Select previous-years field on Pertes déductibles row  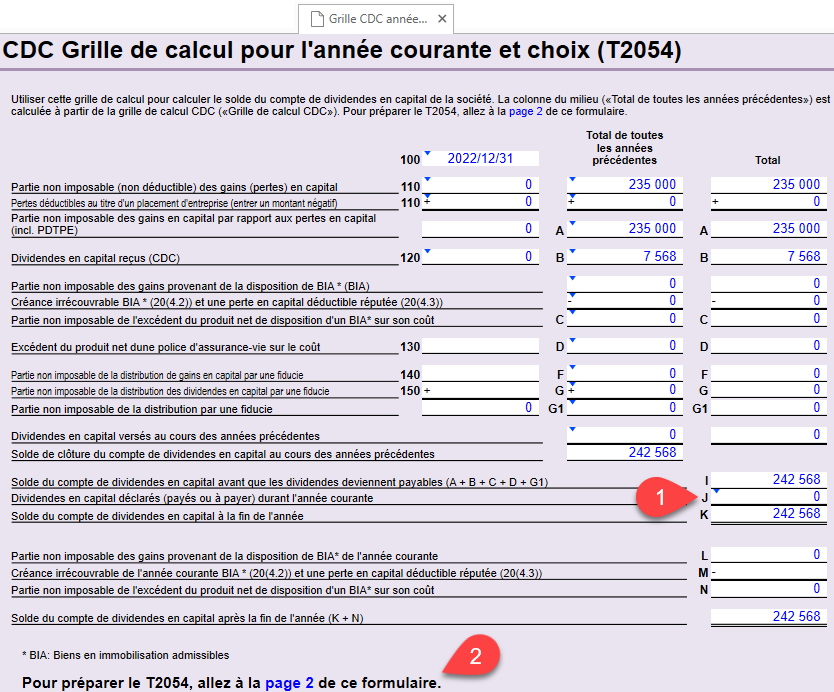(625, 202)
